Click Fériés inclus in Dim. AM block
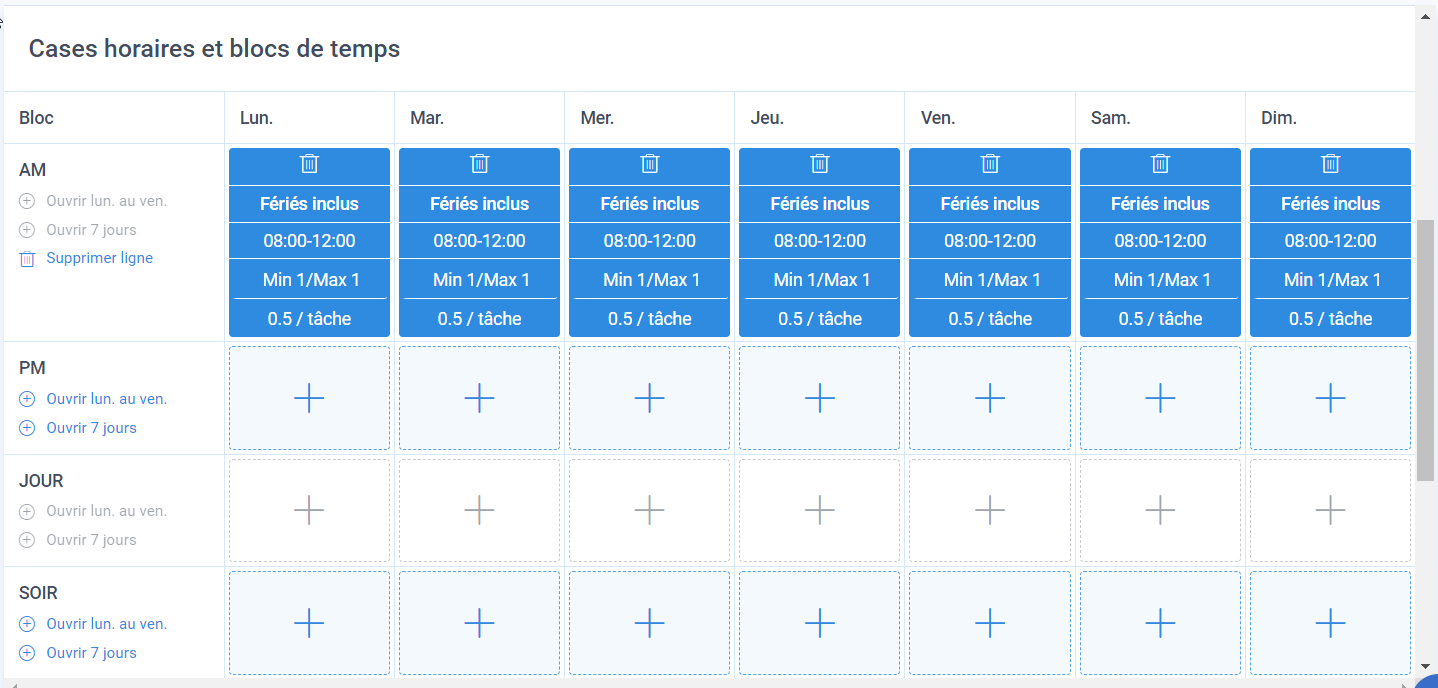The height and width of the screenshot is (688, 1438). tap(1330, 203)
